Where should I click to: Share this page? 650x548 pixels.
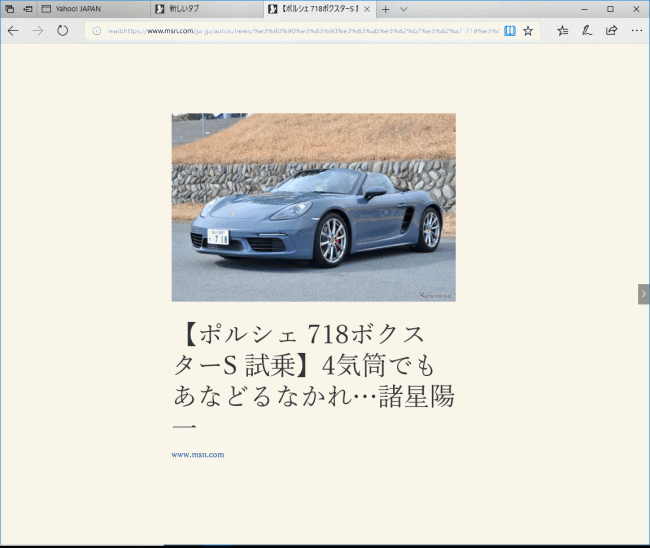tap(611, 31)
